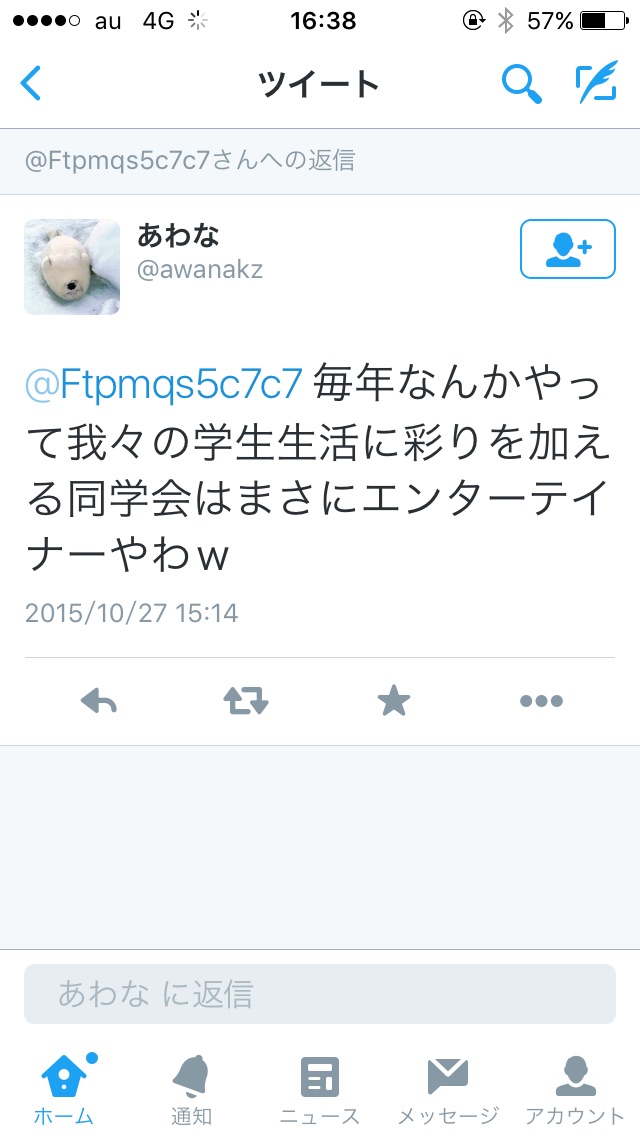The width and height of the screenshot is (640, 1136).
Task: Open the アカウント account tab
Action: coord(575,1089)
